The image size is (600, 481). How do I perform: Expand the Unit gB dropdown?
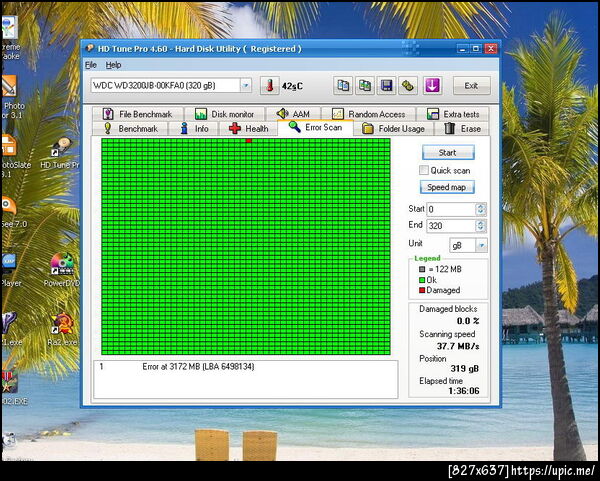click(x=481, y=245)
